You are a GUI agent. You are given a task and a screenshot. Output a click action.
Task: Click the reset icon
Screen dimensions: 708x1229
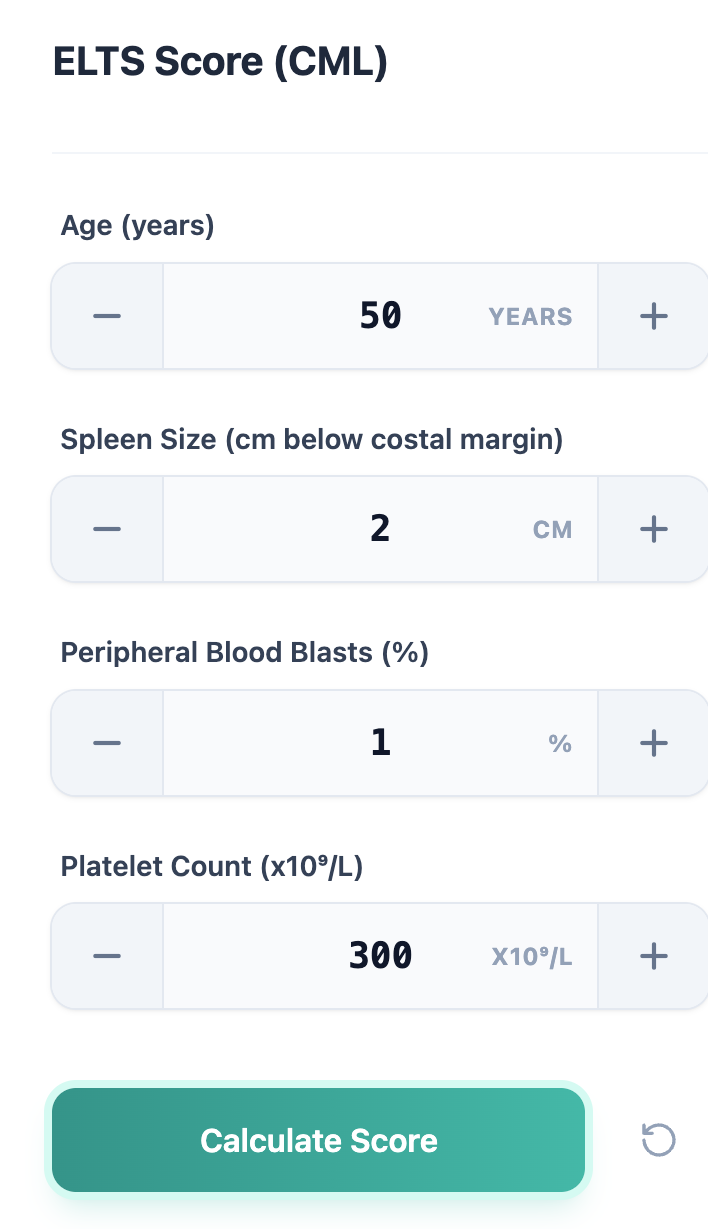pos(657,1139)
